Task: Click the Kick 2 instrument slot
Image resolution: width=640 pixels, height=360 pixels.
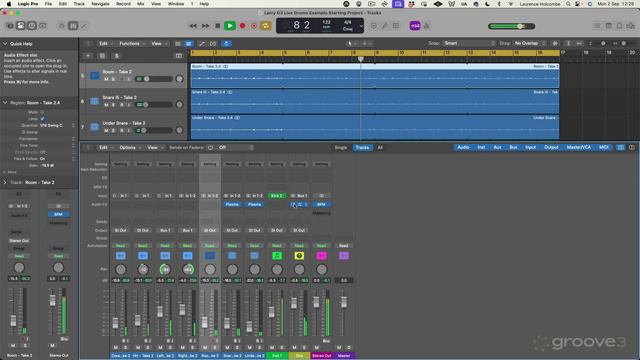Action: (277, 196)
